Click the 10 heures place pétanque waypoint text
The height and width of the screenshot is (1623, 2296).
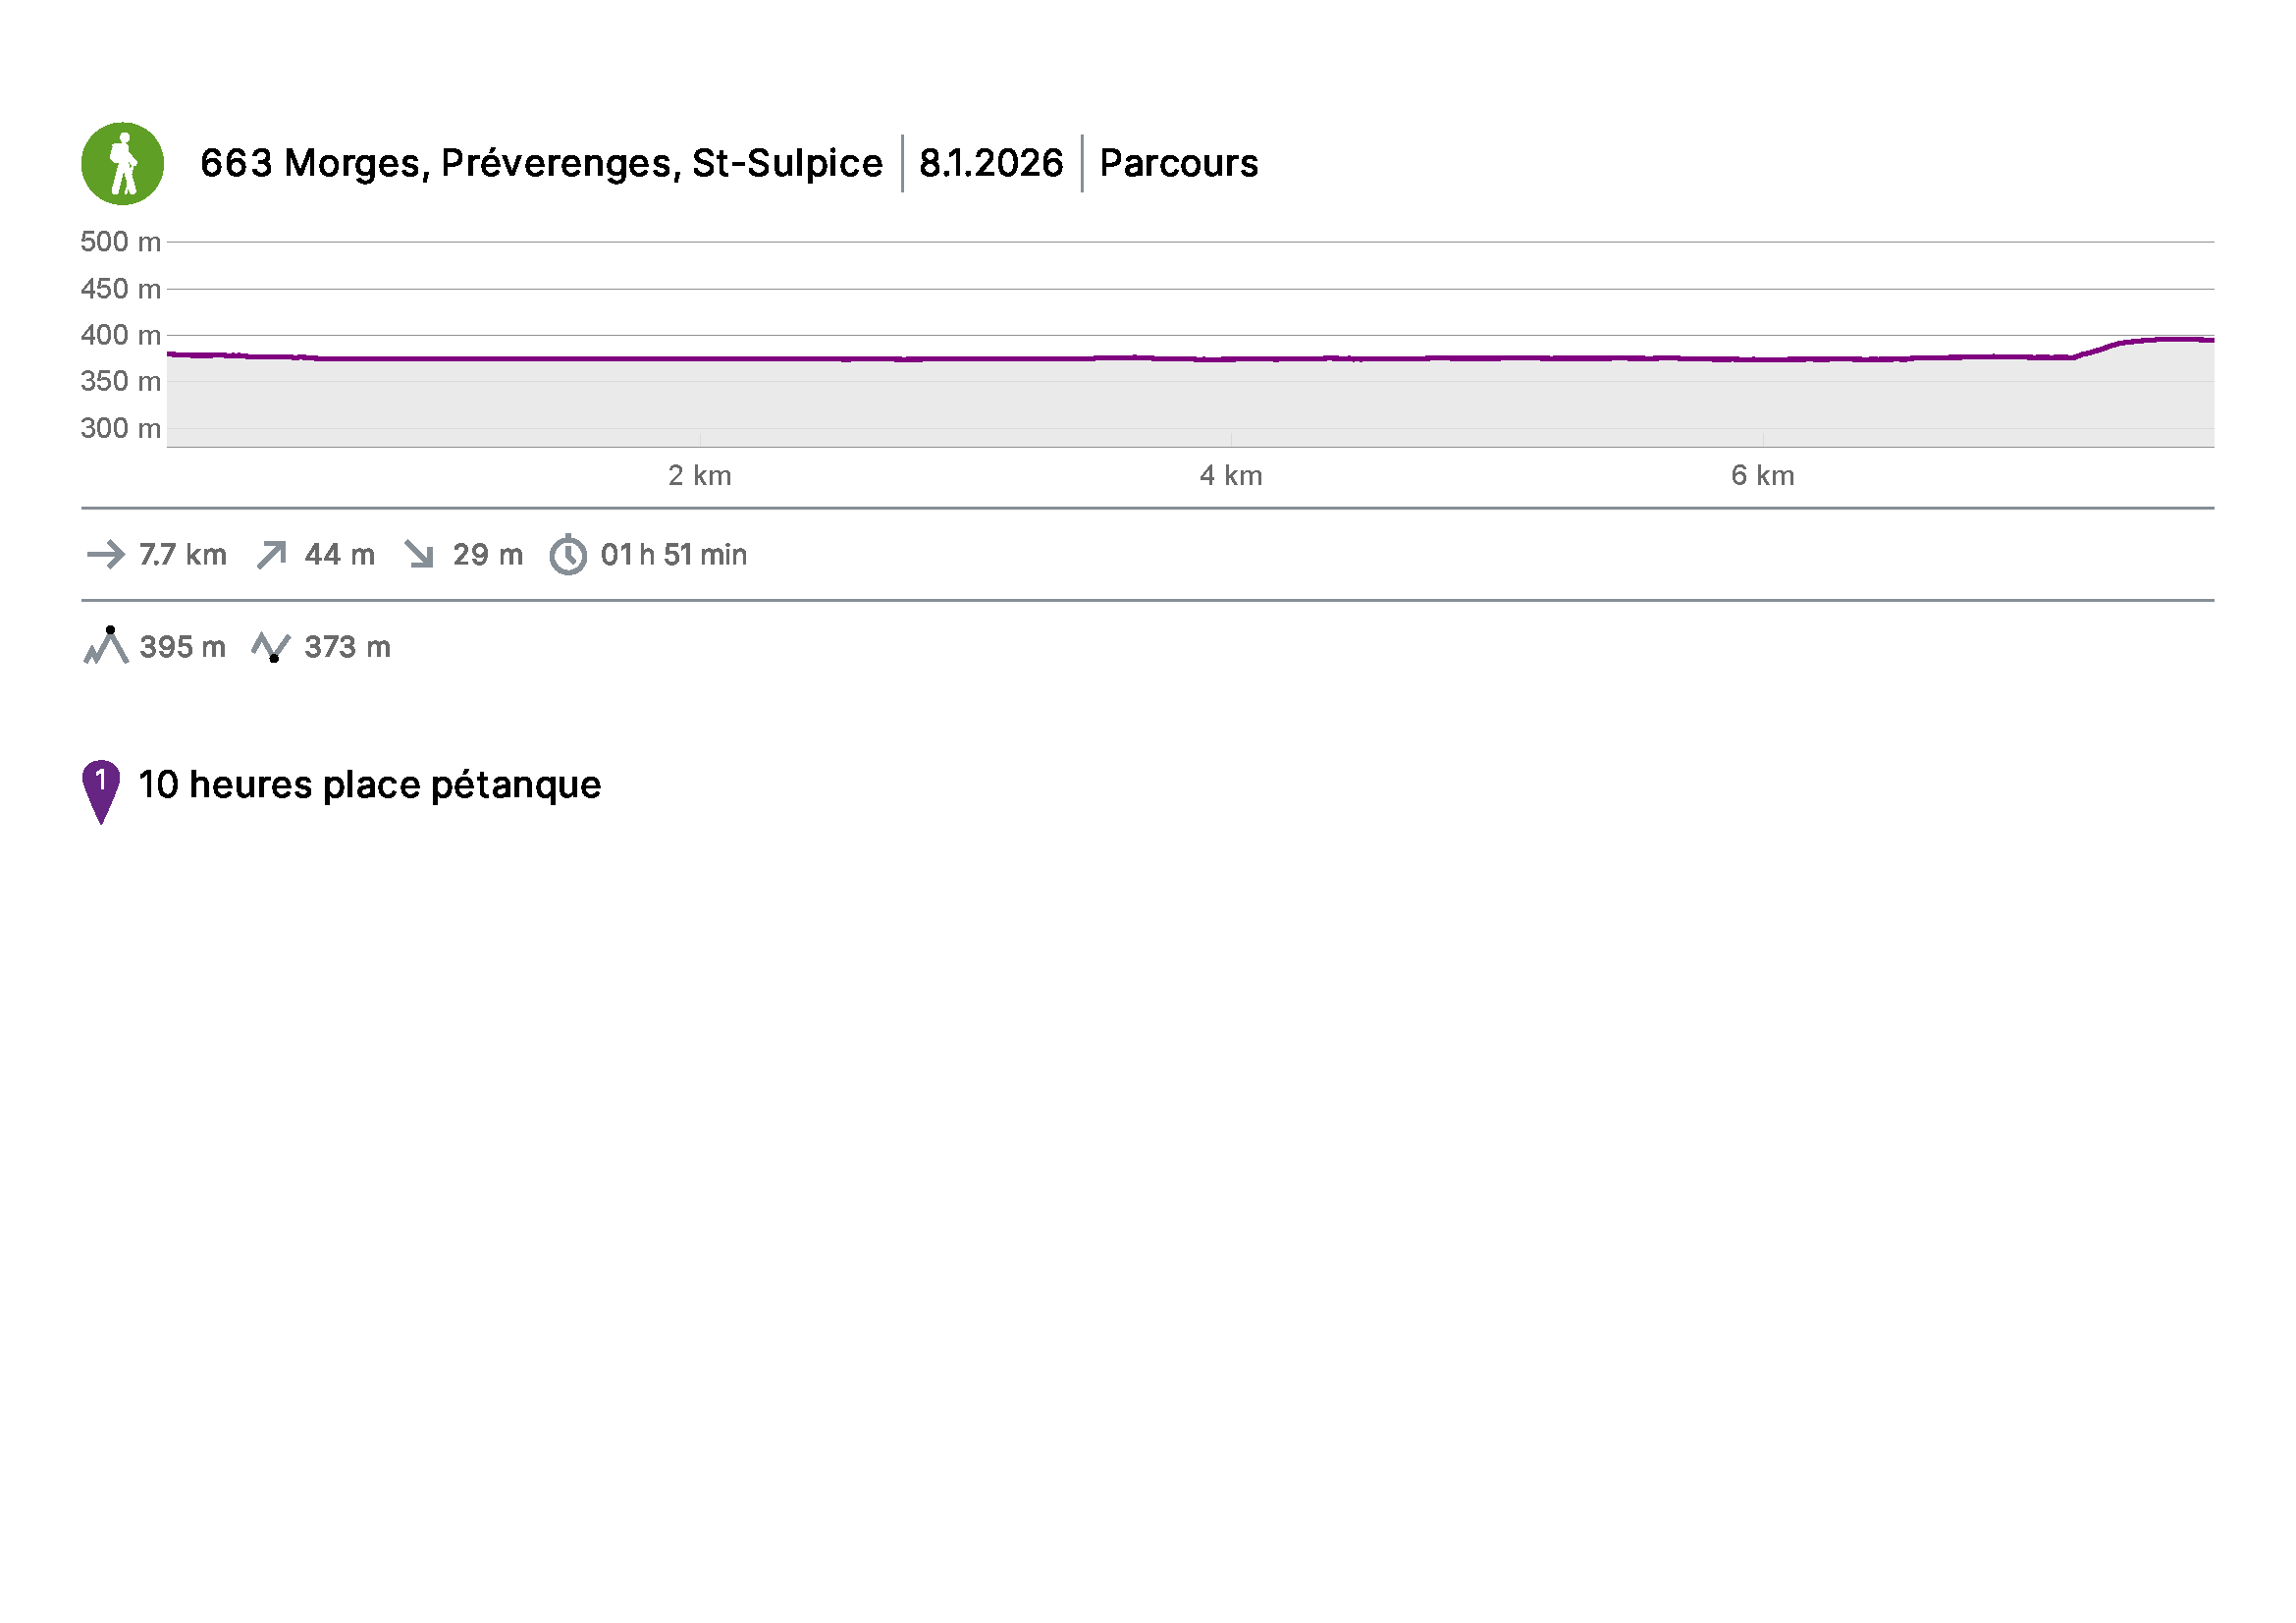[x=369, y=785]
